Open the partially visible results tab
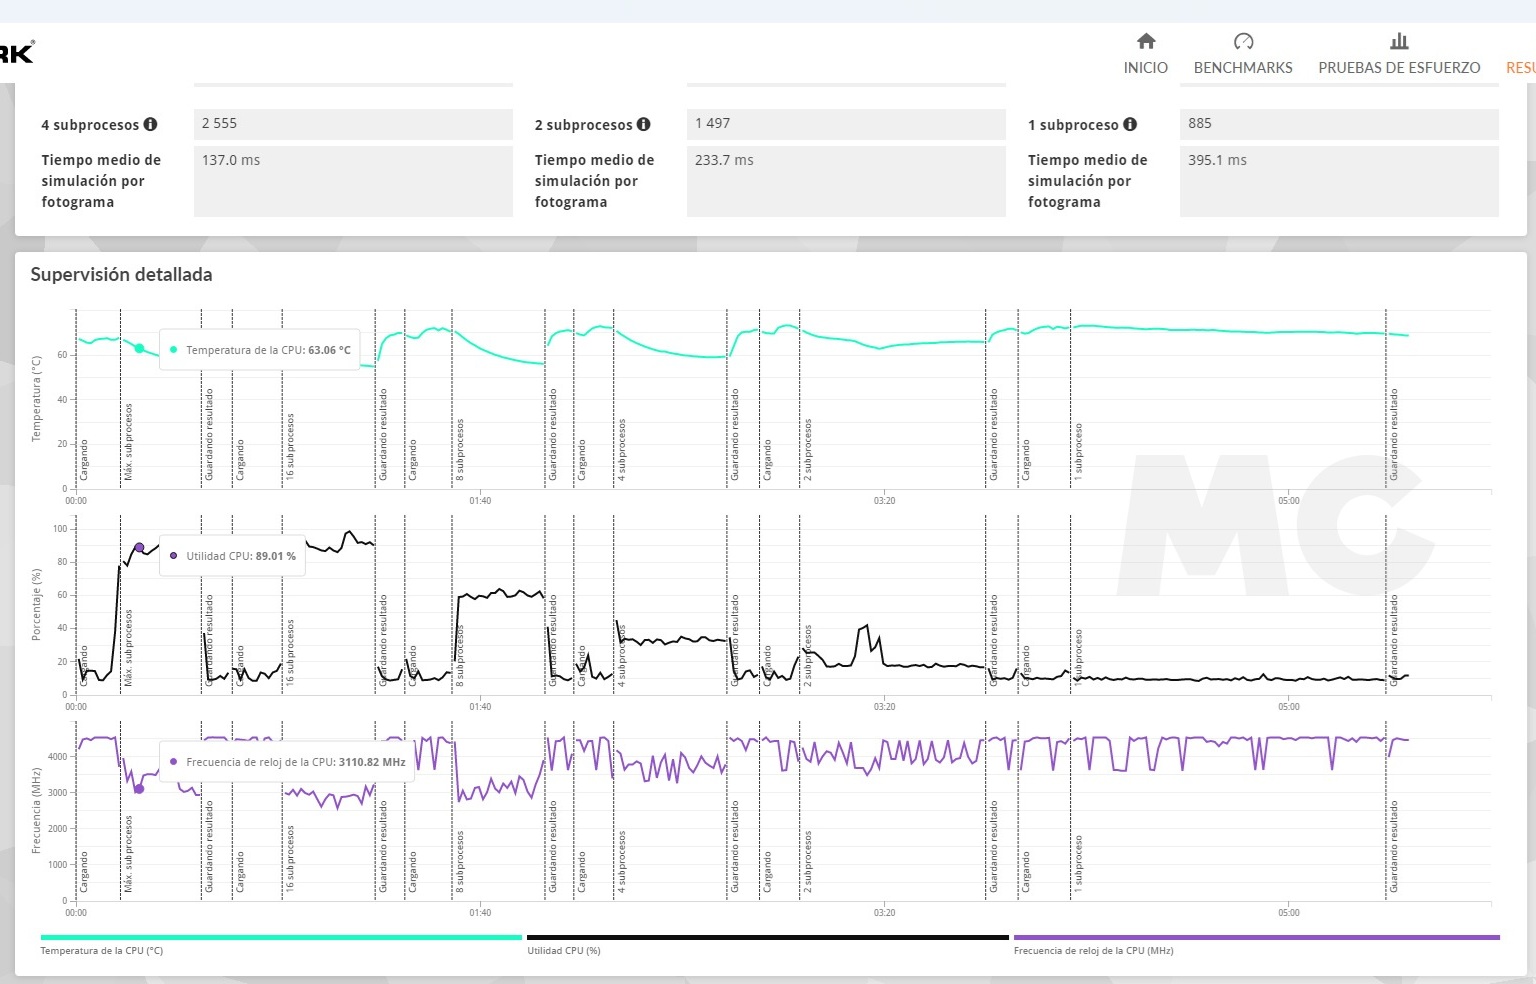Image resolution: width=1536 pixels, height=984 pixels. pos(1520,68)
